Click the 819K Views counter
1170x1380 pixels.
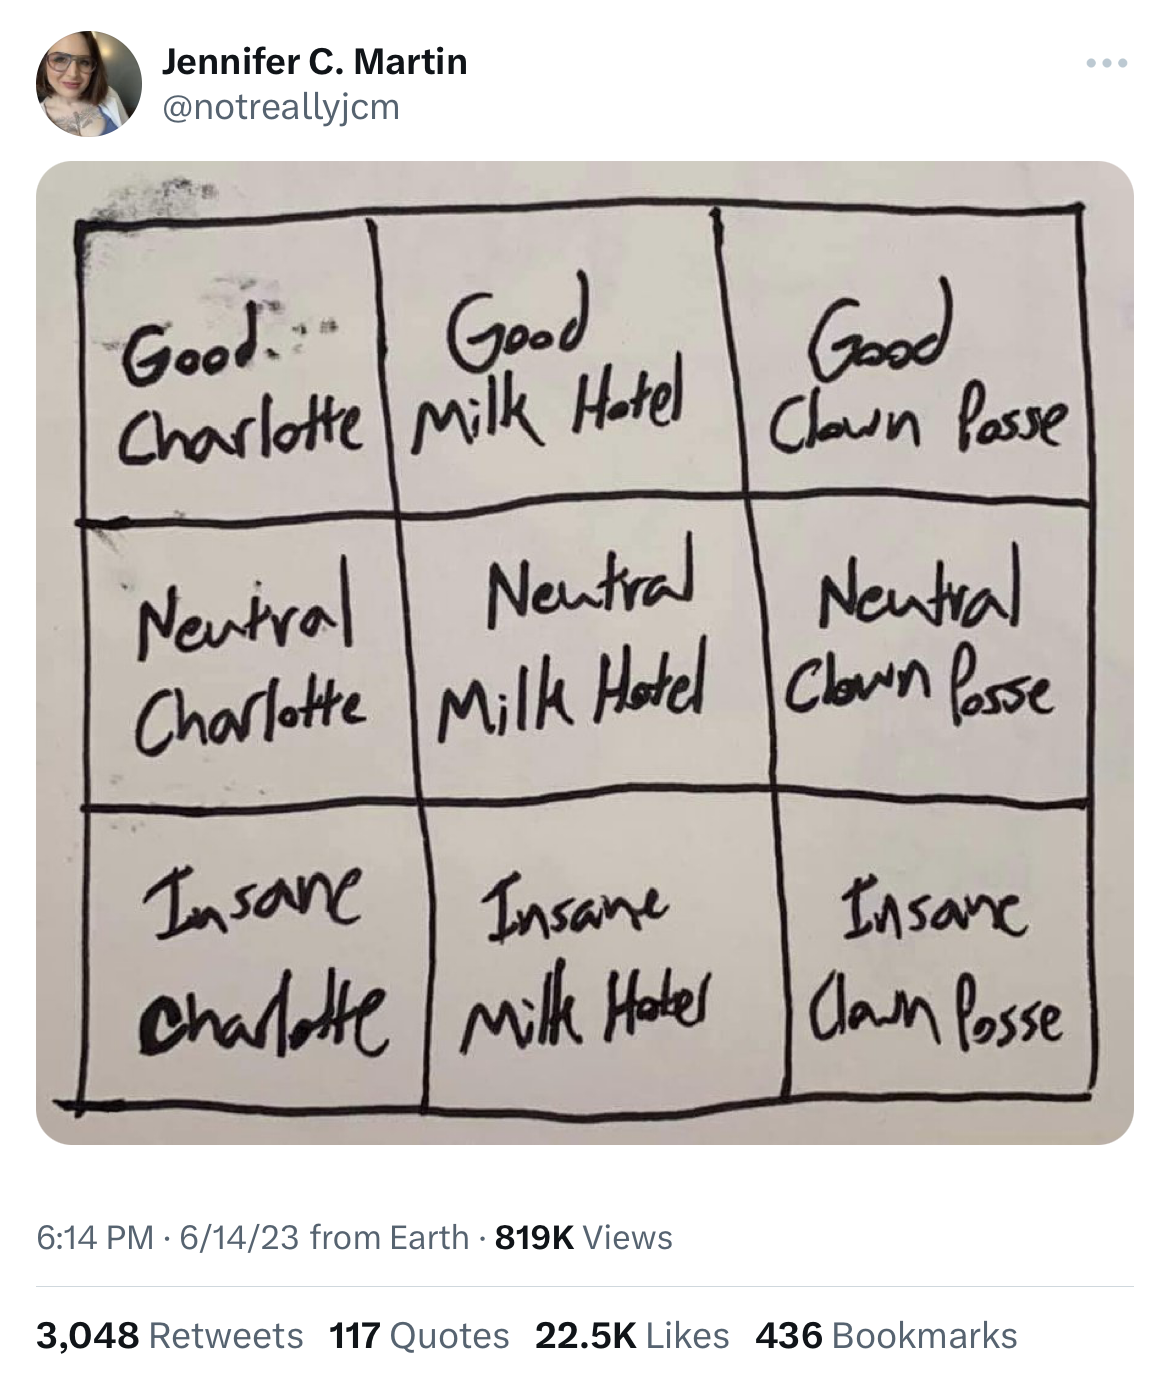coord(584,1237)
